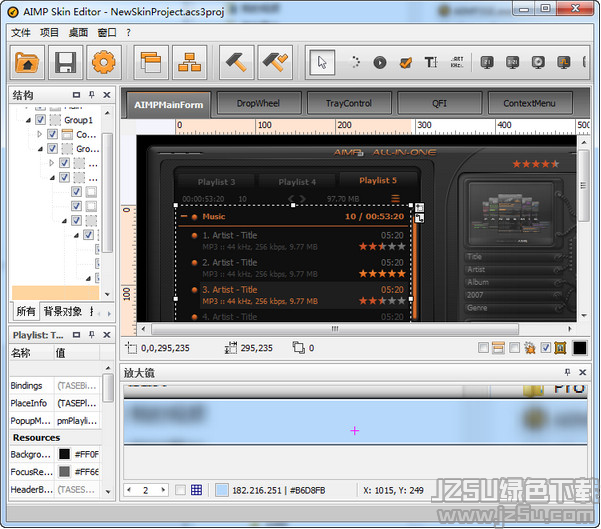This screenshot has width=601, height=529.
Task: Increase magnifier zoom with right arrow
Action: coord(163,490)
